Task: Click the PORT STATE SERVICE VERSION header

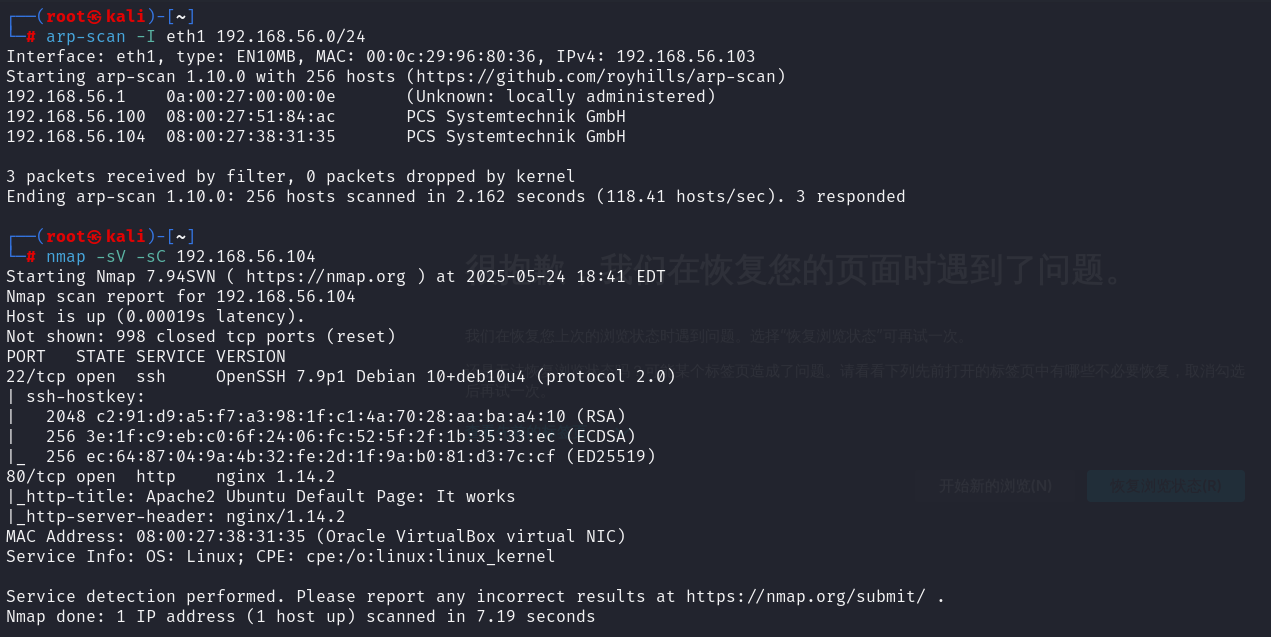Action: click(x=146, y=356)
